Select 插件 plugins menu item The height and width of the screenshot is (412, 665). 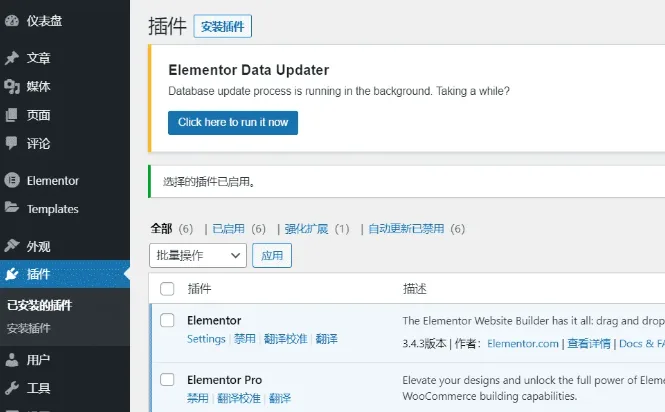pos(65,274)
